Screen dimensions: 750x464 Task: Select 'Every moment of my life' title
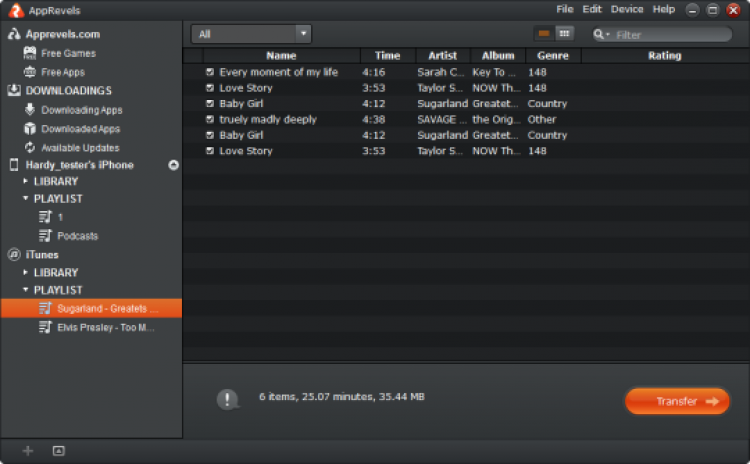pos(278,72)
